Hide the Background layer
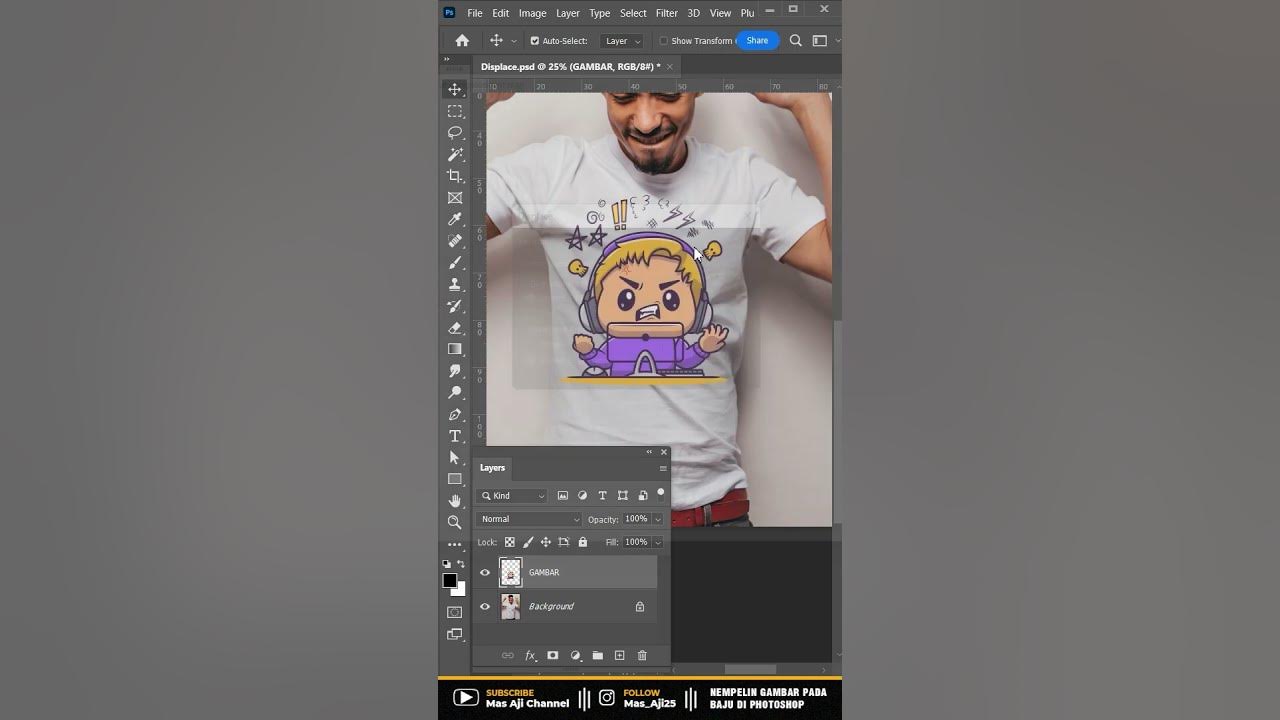The image size is (1280, 720). (485, 607)
